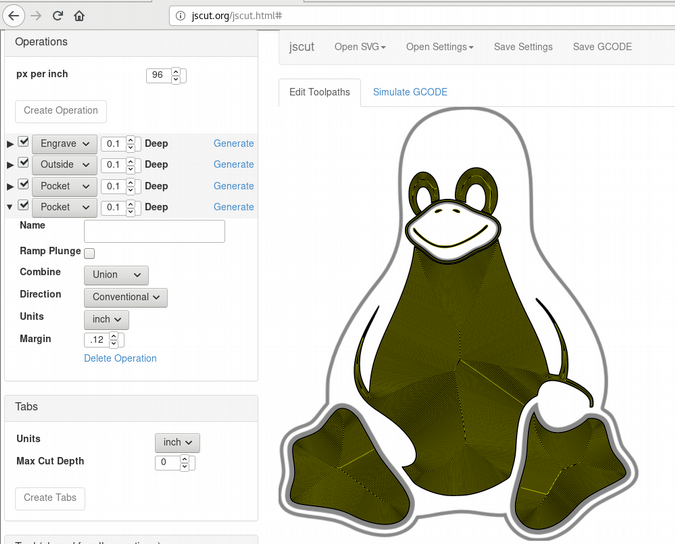
Task: Open the first Pocket operation type dropdown
Action: (65, 186)
